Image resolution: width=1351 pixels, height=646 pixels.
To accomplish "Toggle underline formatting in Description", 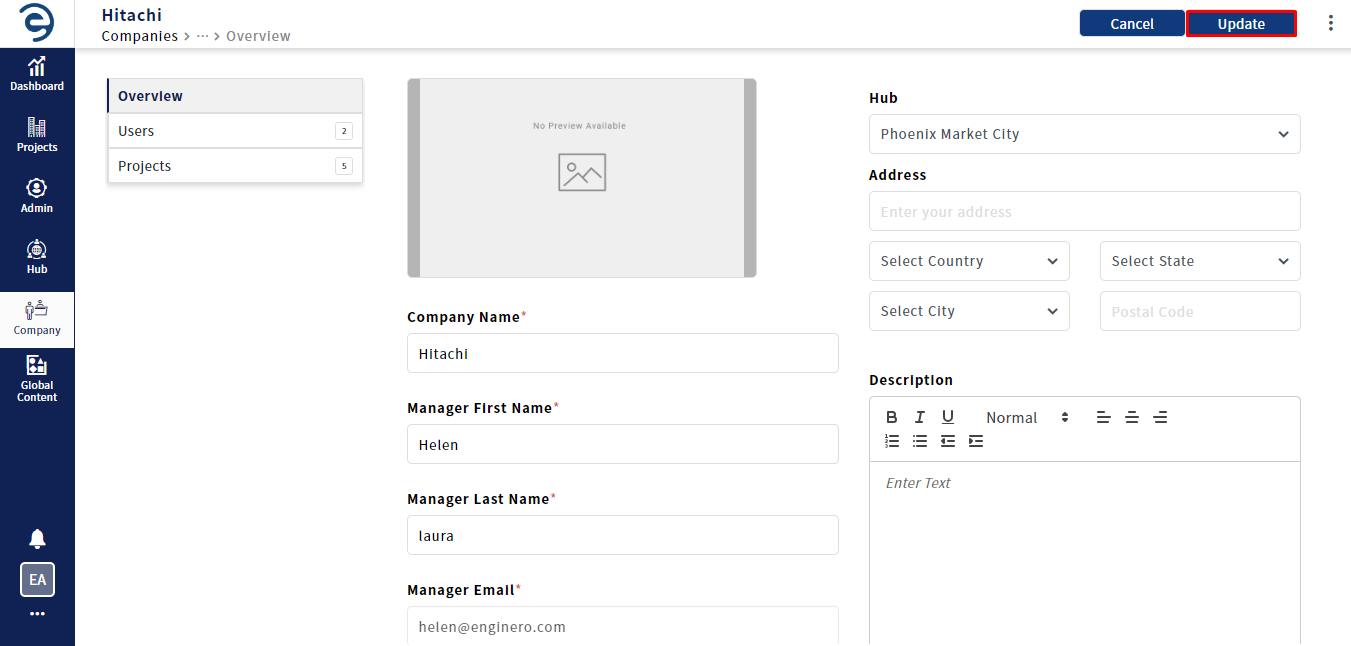I will pos(948,417).
